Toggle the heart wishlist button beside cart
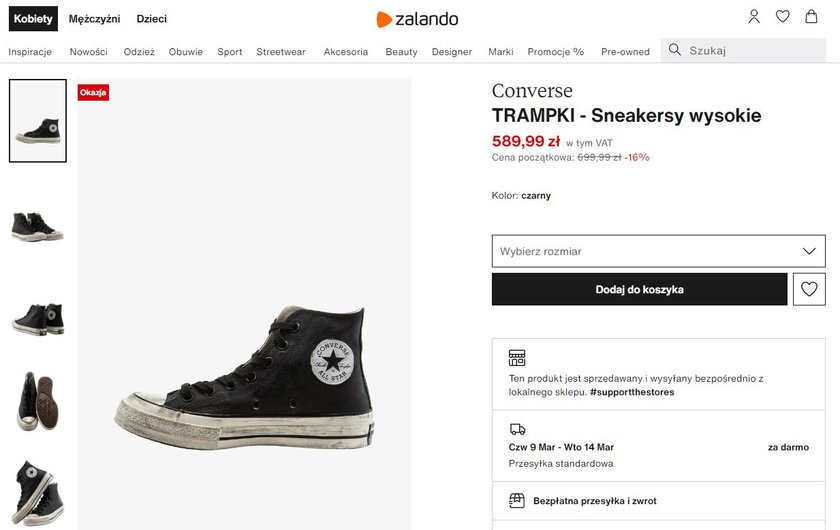 point(809,289)
